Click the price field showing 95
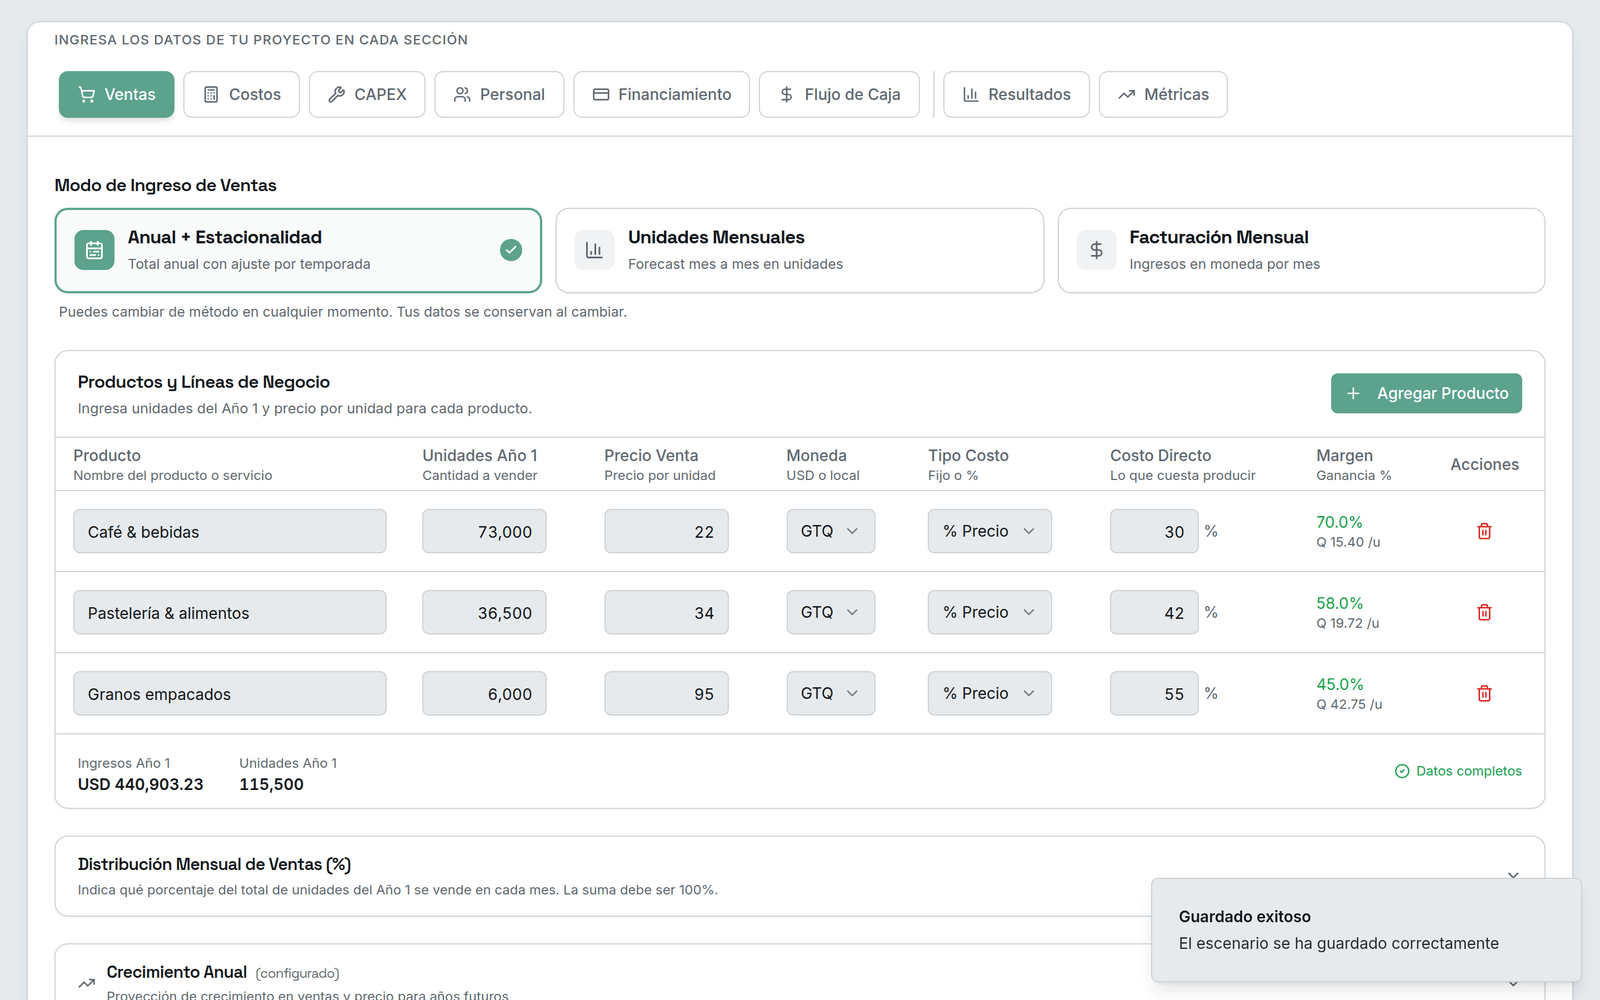Image resolution: width=1600 pixels, height=1000 pixels. [666, 693]
